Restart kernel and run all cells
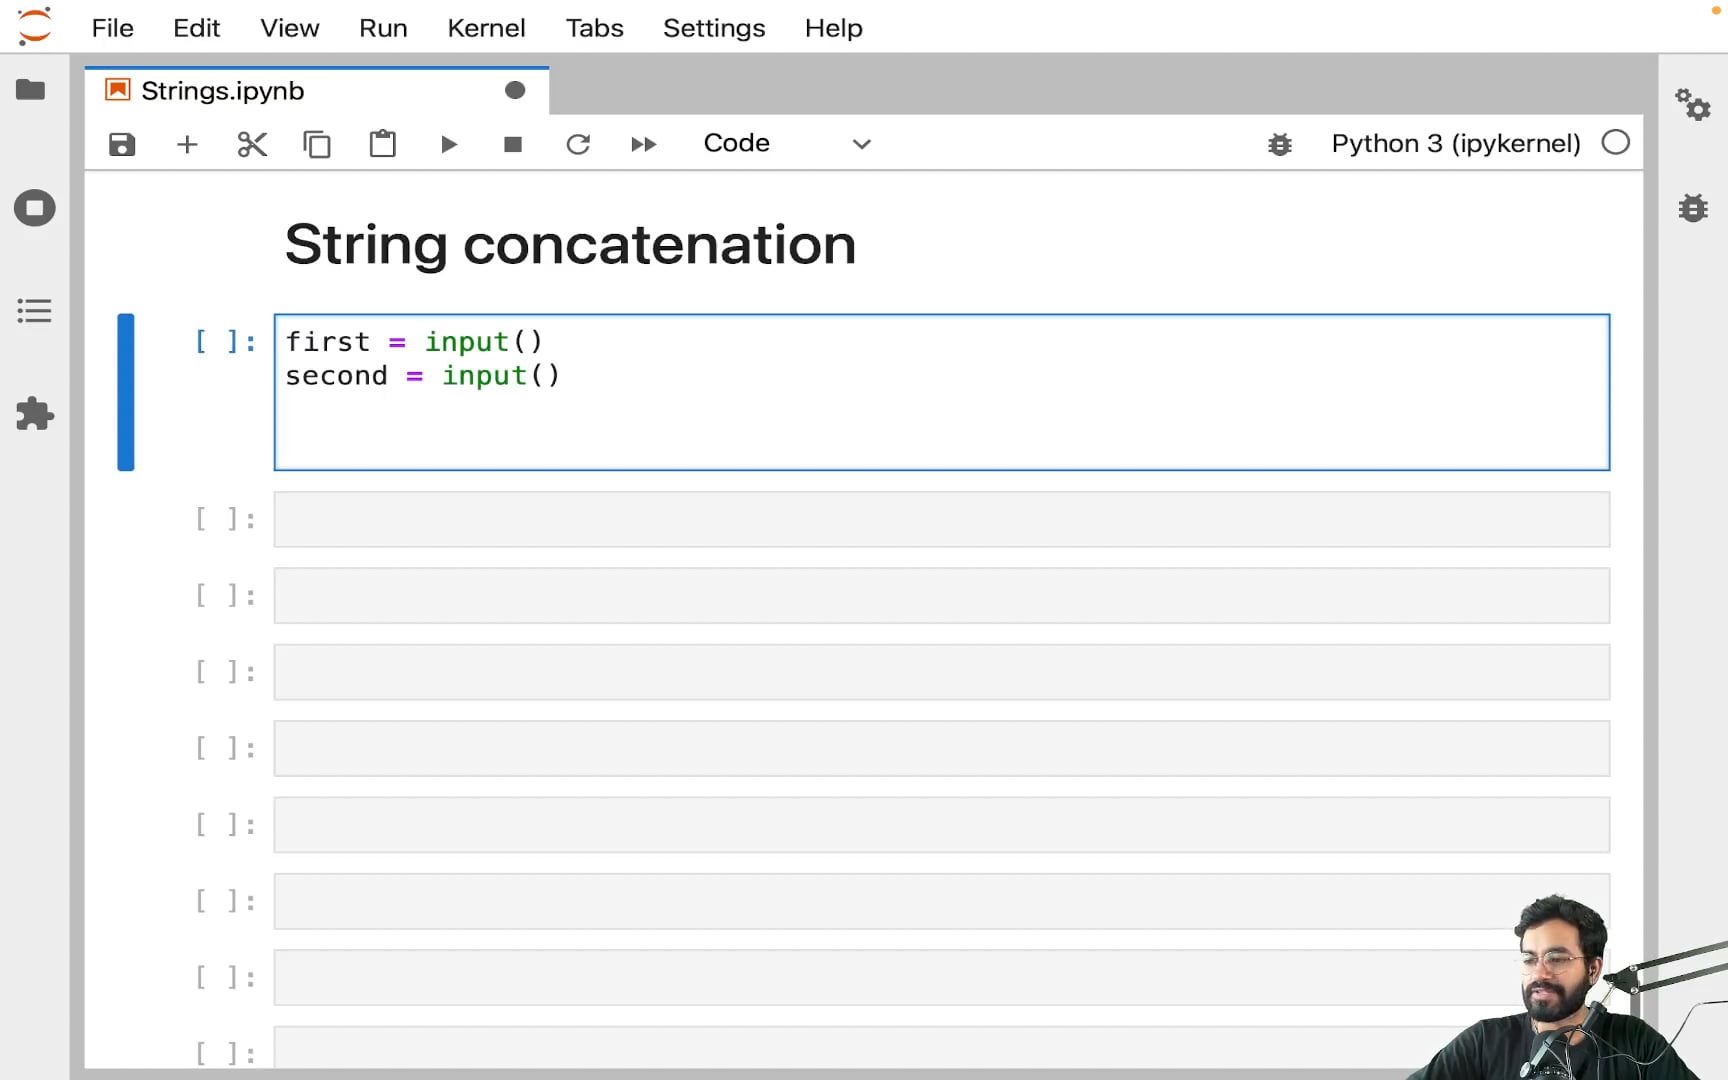This screenshot has height=1080, width=1728. click(643, 145)
